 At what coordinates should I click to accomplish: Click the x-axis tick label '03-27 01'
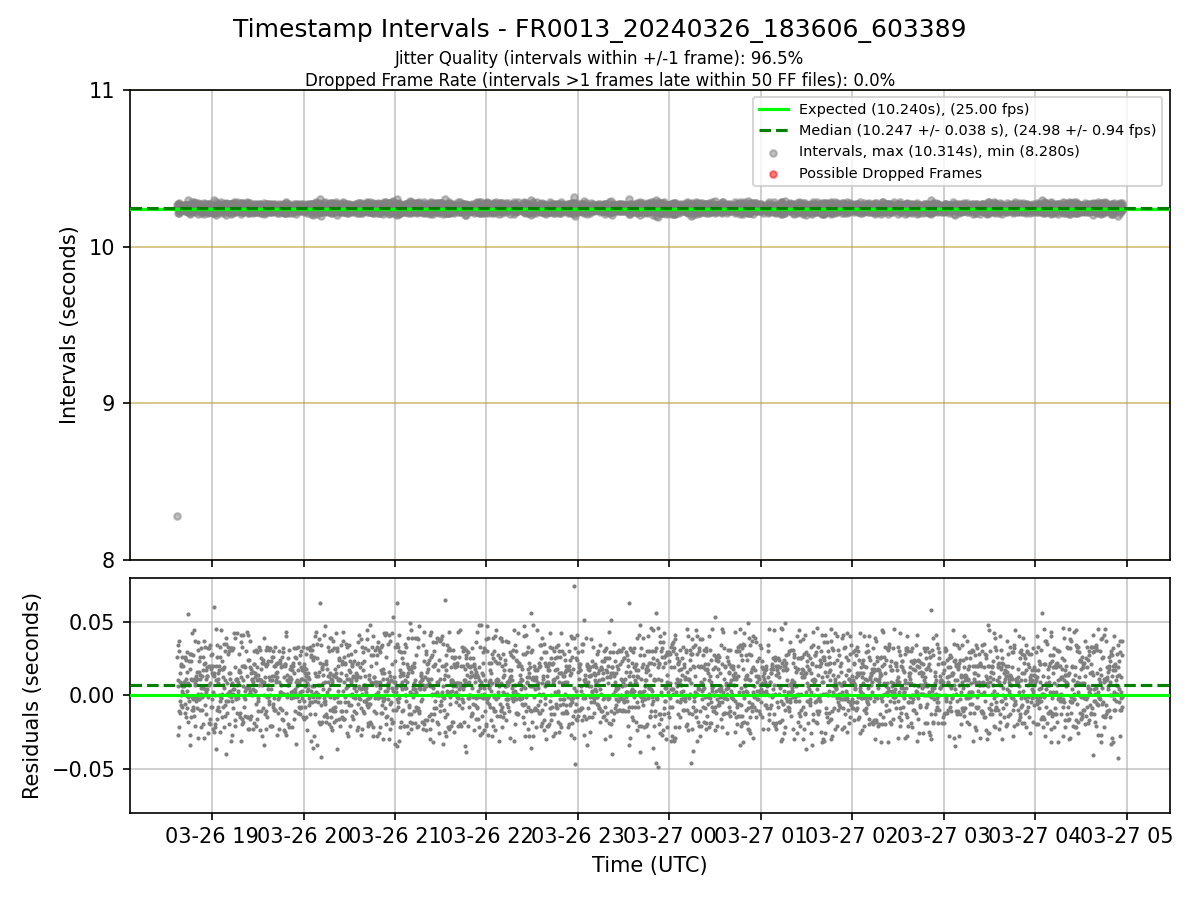point(760,836)
